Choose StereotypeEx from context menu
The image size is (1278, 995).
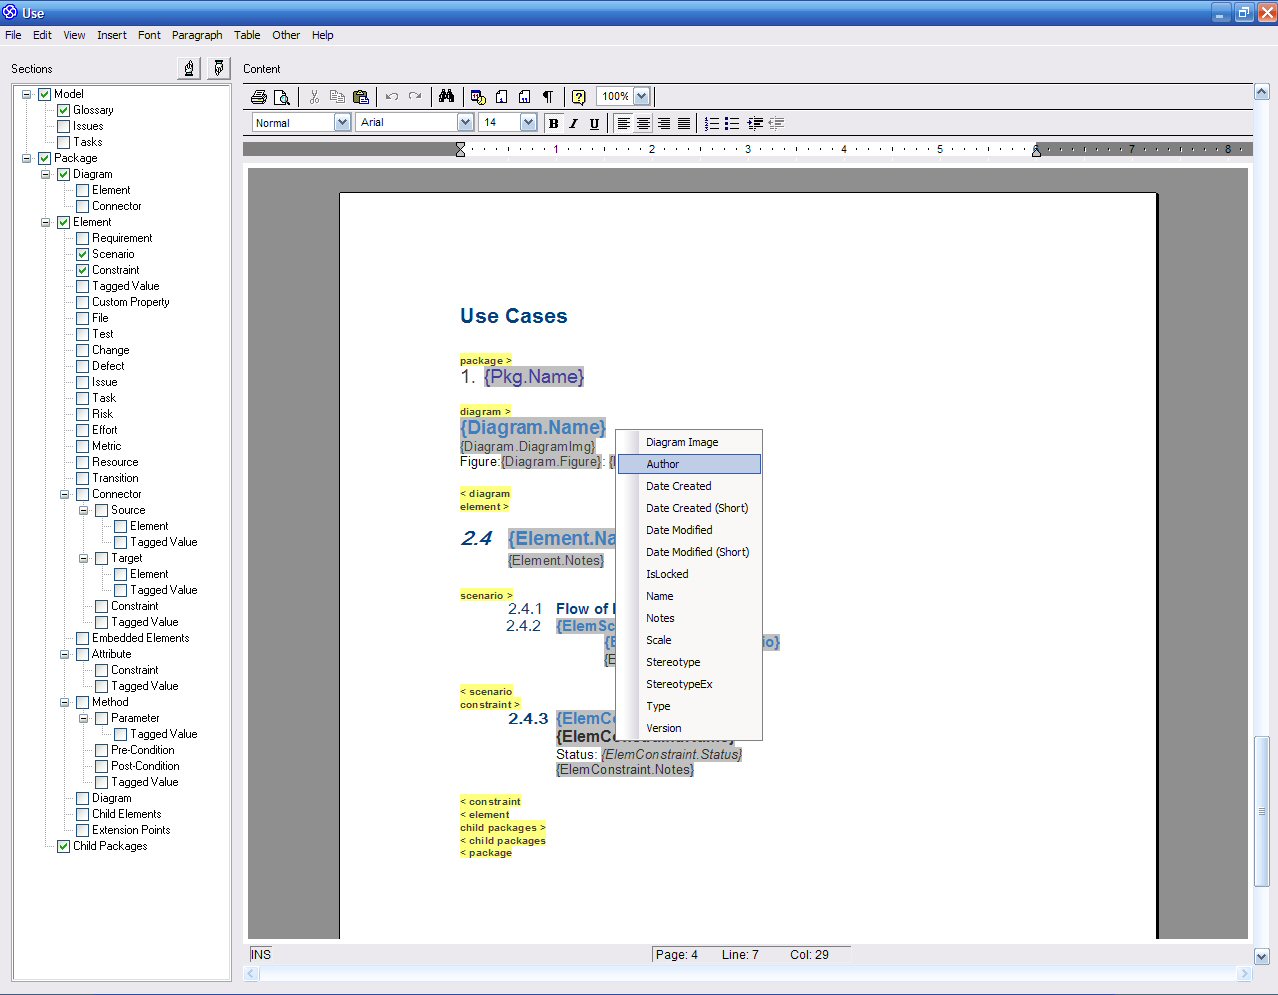tap(689, 684)
